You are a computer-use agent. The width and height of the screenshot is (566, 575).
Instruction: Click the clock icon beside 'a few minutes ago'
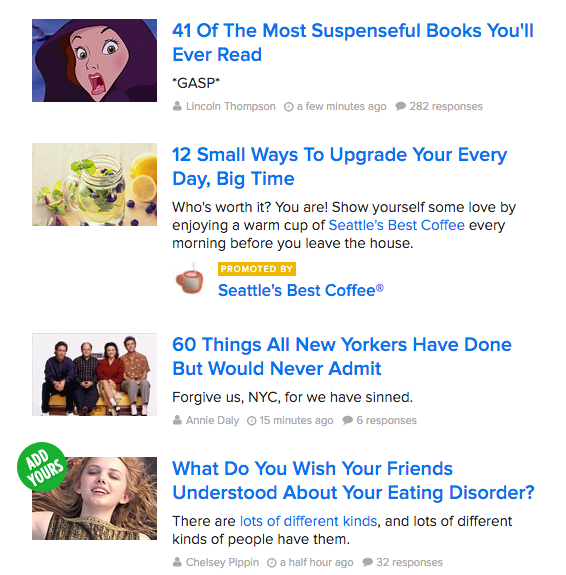click(x=289, y=107)
